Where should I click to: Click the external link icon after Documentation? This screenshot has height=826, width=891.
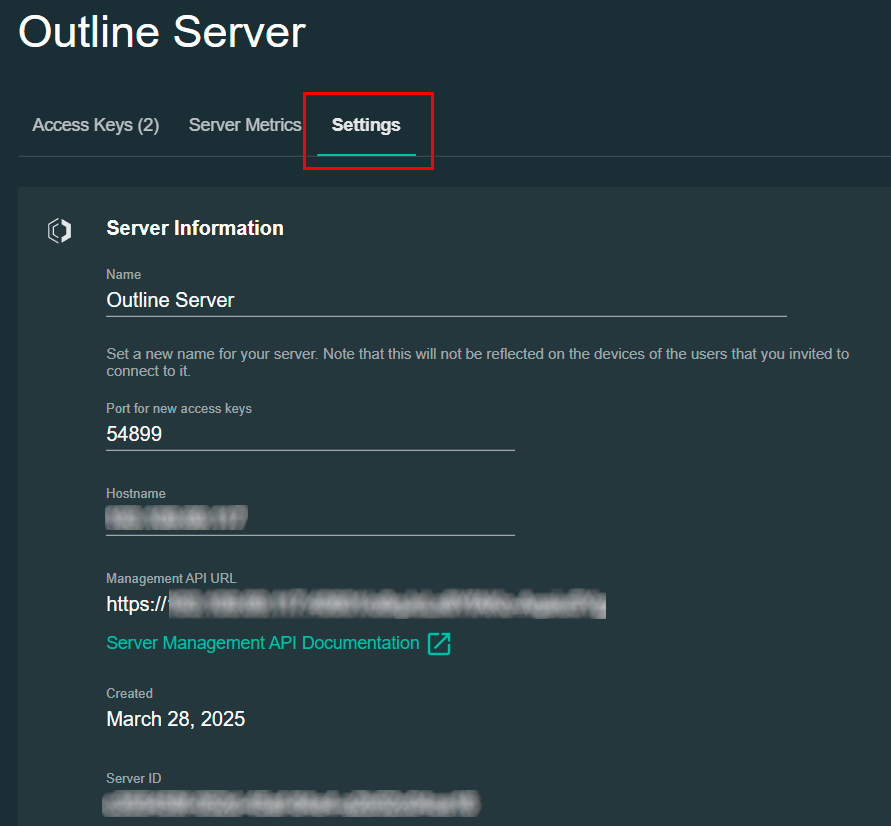click(x=439, y=644)
